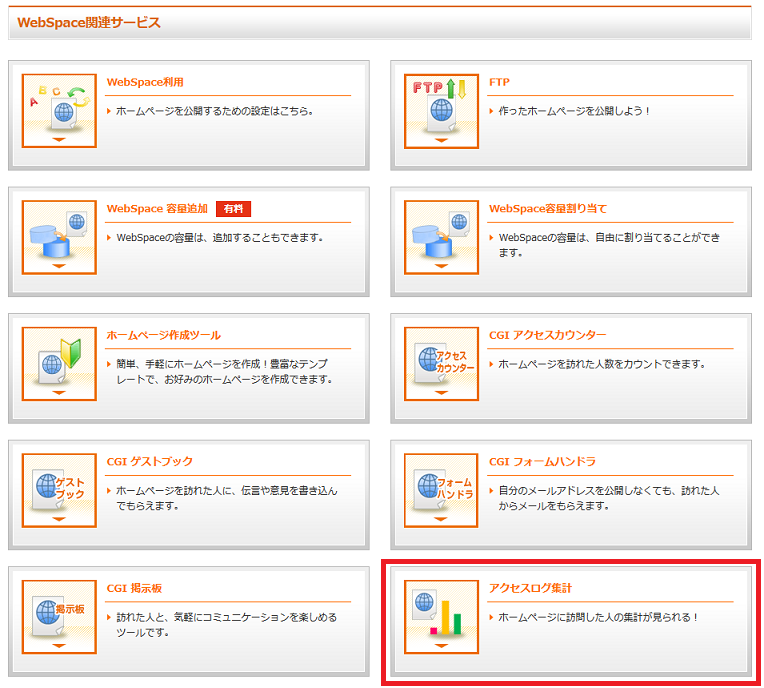Click text 作ったホームページを公開しよう！
Image resolution: width=764 pixels, height=688 pixels.
(575, 111)
